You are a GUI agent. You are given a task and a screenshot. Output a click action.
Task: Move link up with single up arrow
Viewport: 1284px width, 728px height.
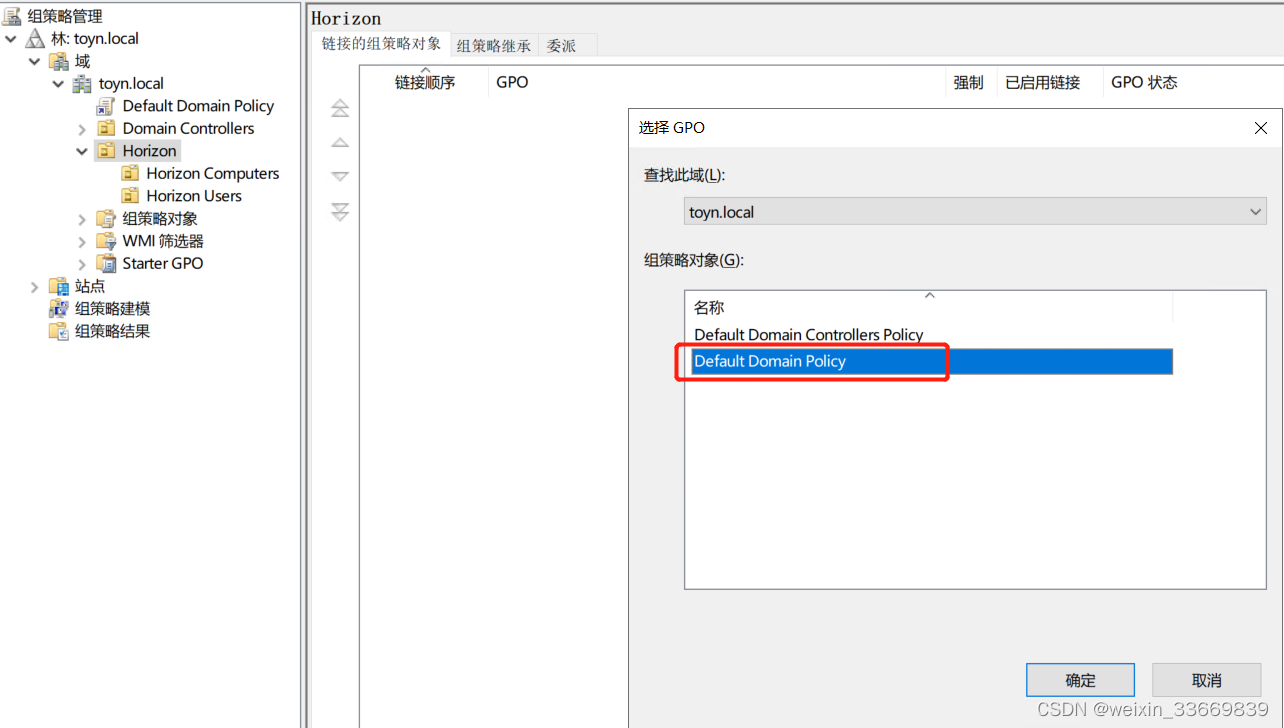pos(340,143)
